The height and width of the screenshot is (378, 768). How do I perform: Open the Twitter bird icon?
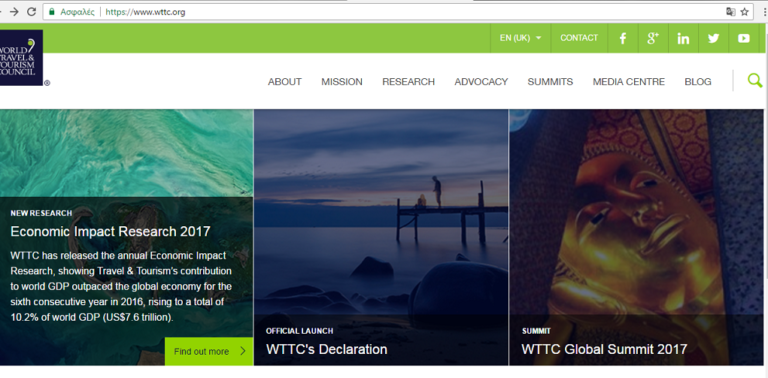coord(714,38)
